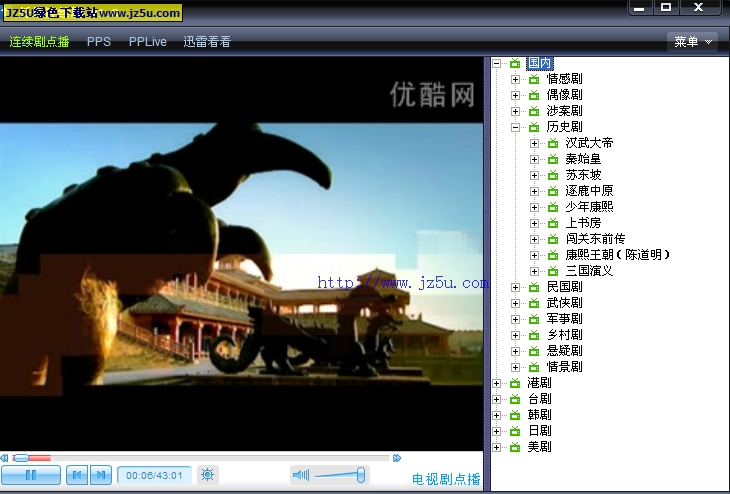Click TV icon next to 美剧
The image size is (730, 494).
coord(515,447)
